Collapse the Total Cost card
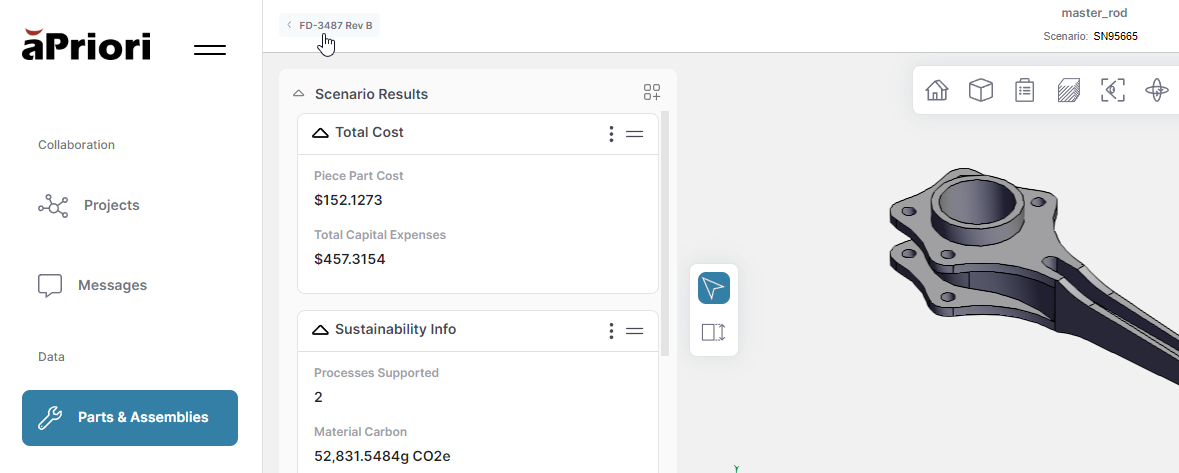Screen dimensions: 1179x473 click(x=320, y=133)
